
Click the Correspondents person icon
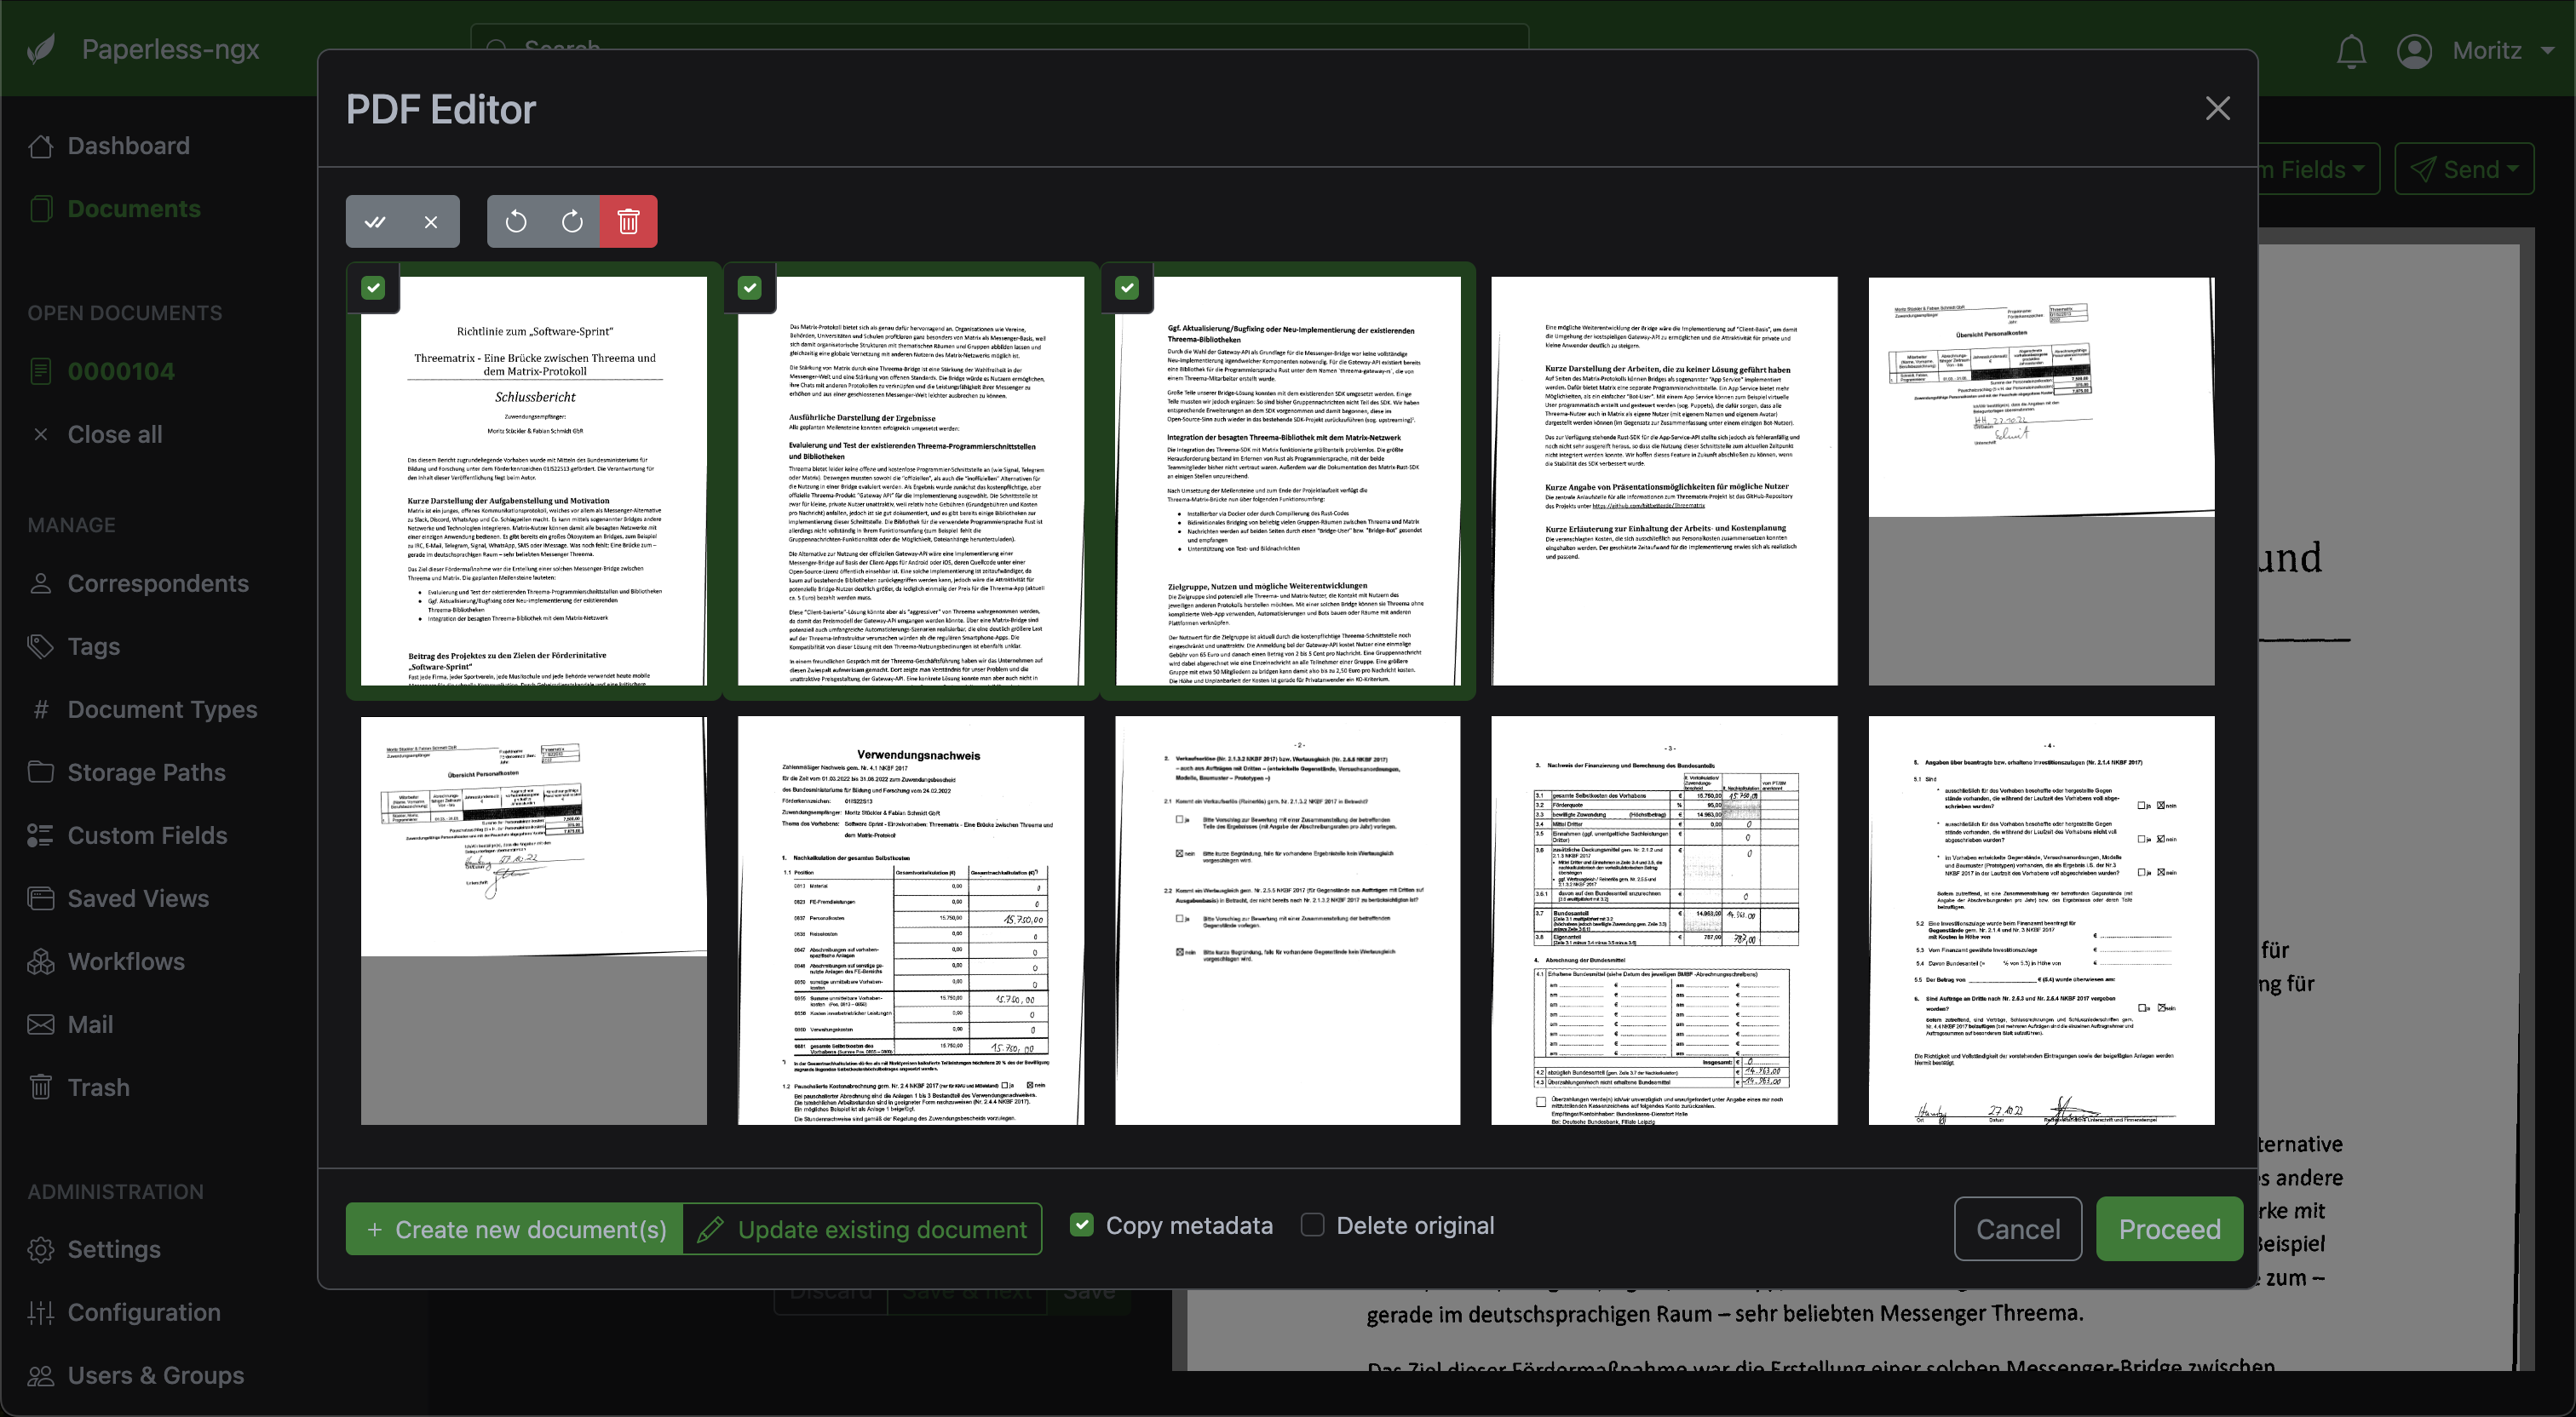pos(41,583)
